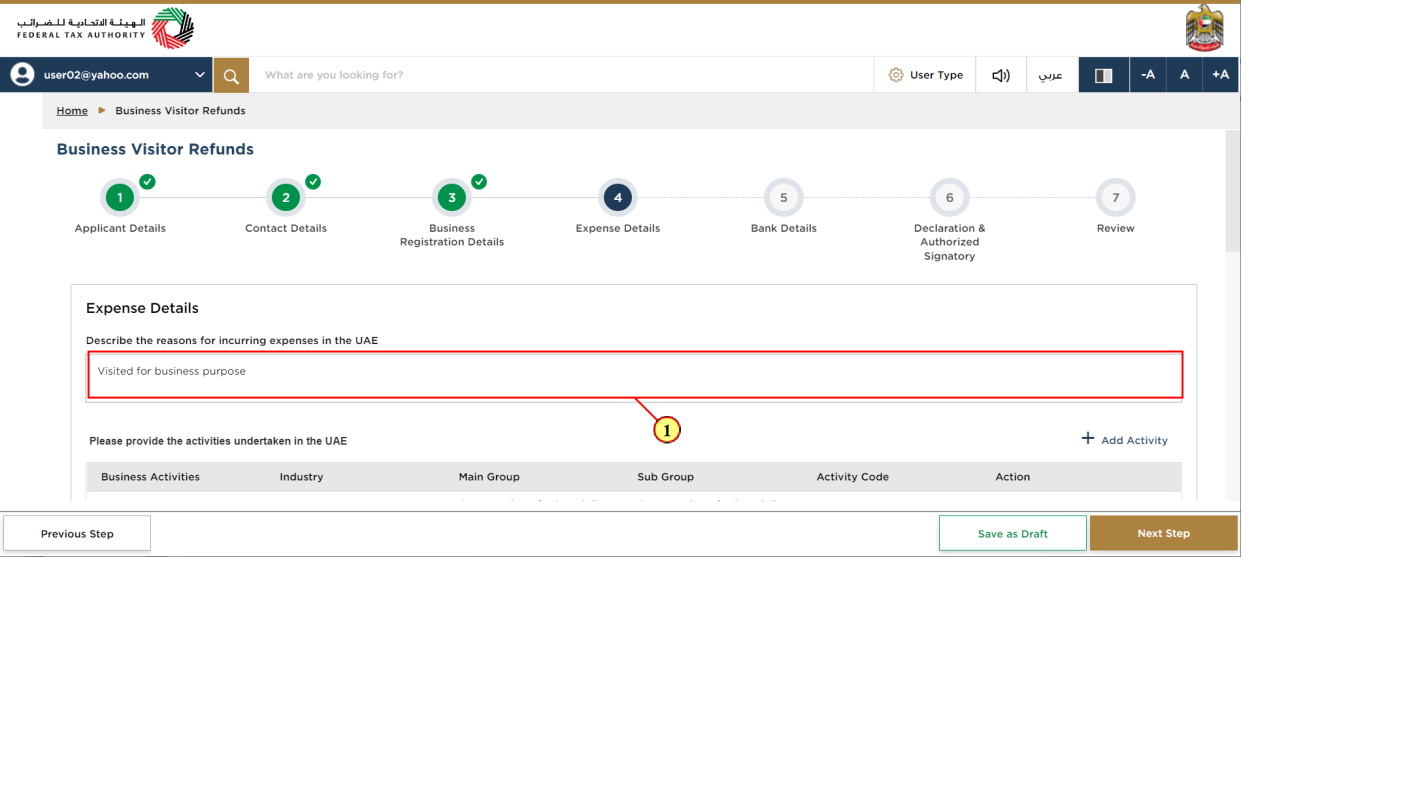Click the Business Visitor Refunds breadcrumb text
1414x801 pixels.
(x=180, y=111)
